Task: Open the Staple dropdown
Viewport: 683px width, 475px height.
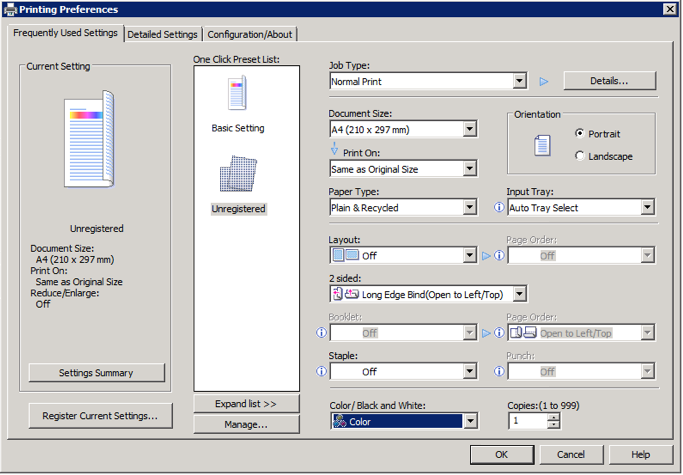Action: [469, 371]
